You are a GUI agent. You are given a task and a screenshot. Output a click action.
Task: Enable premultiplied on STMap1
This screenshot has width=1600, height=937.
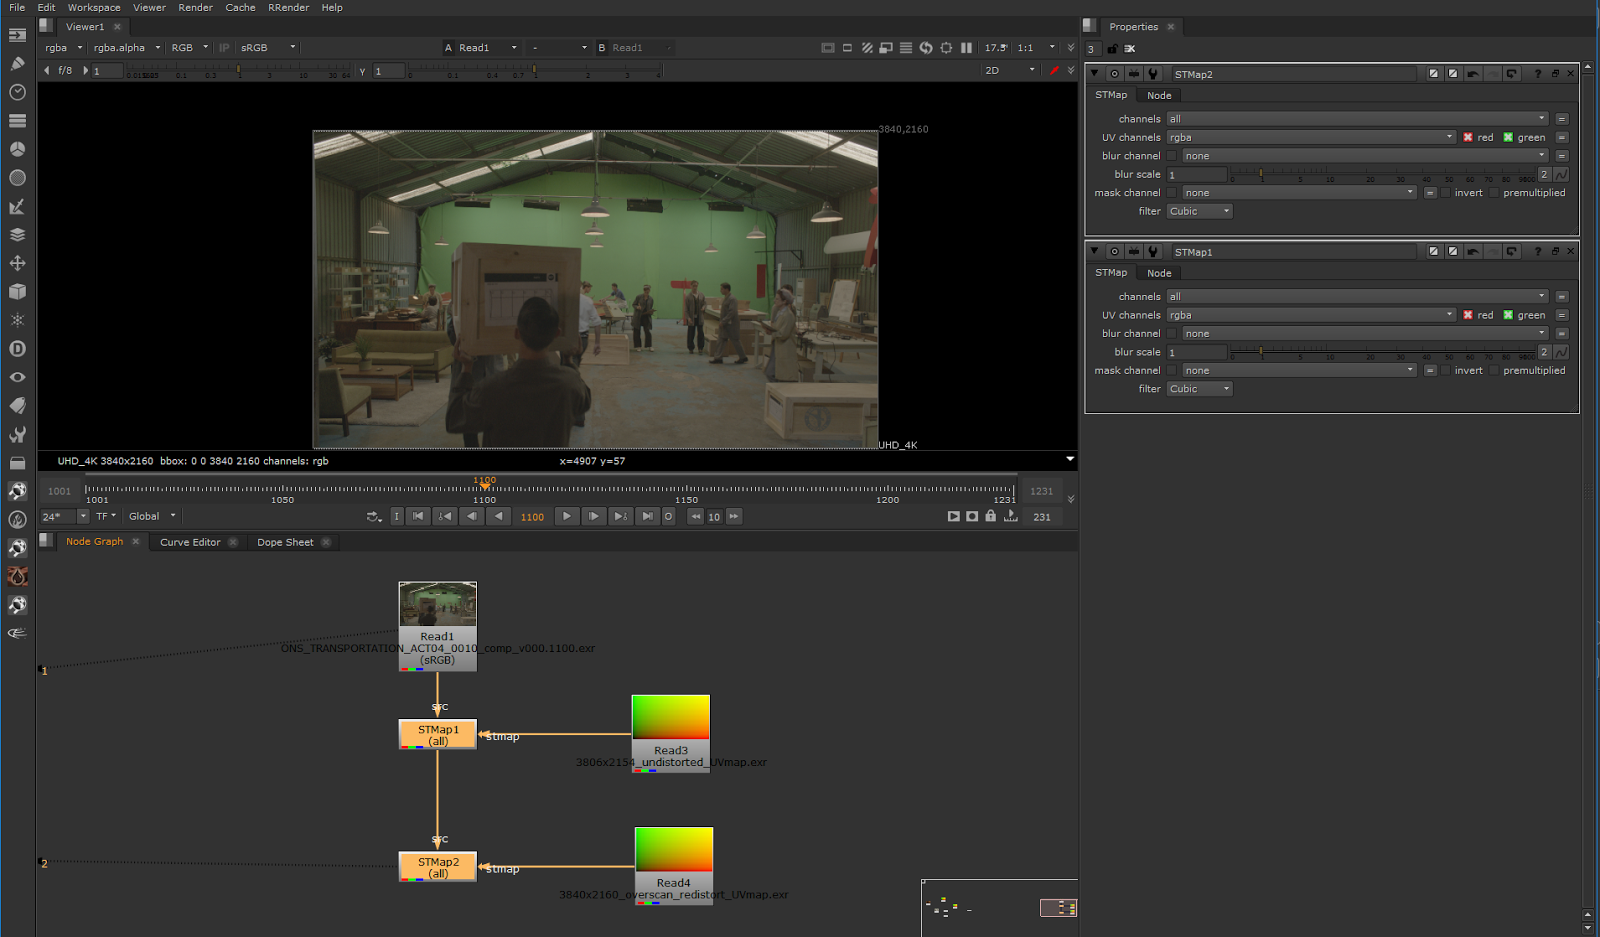coord(1493,370)
